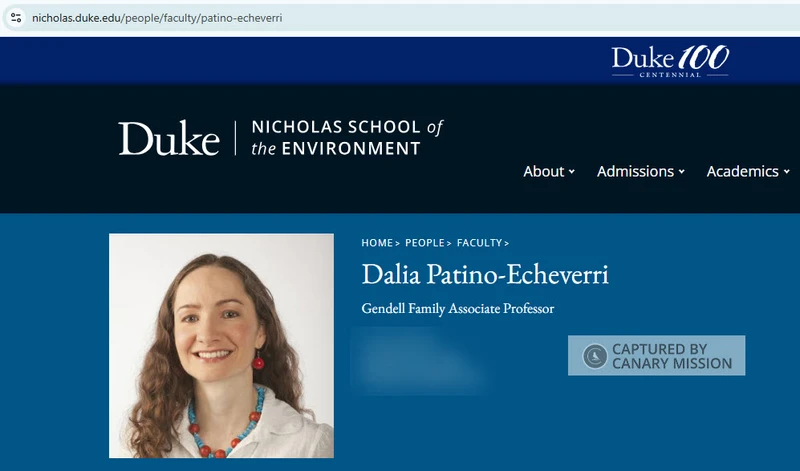
Task: Expand the Admissions menu
Action: pos(641,171)
